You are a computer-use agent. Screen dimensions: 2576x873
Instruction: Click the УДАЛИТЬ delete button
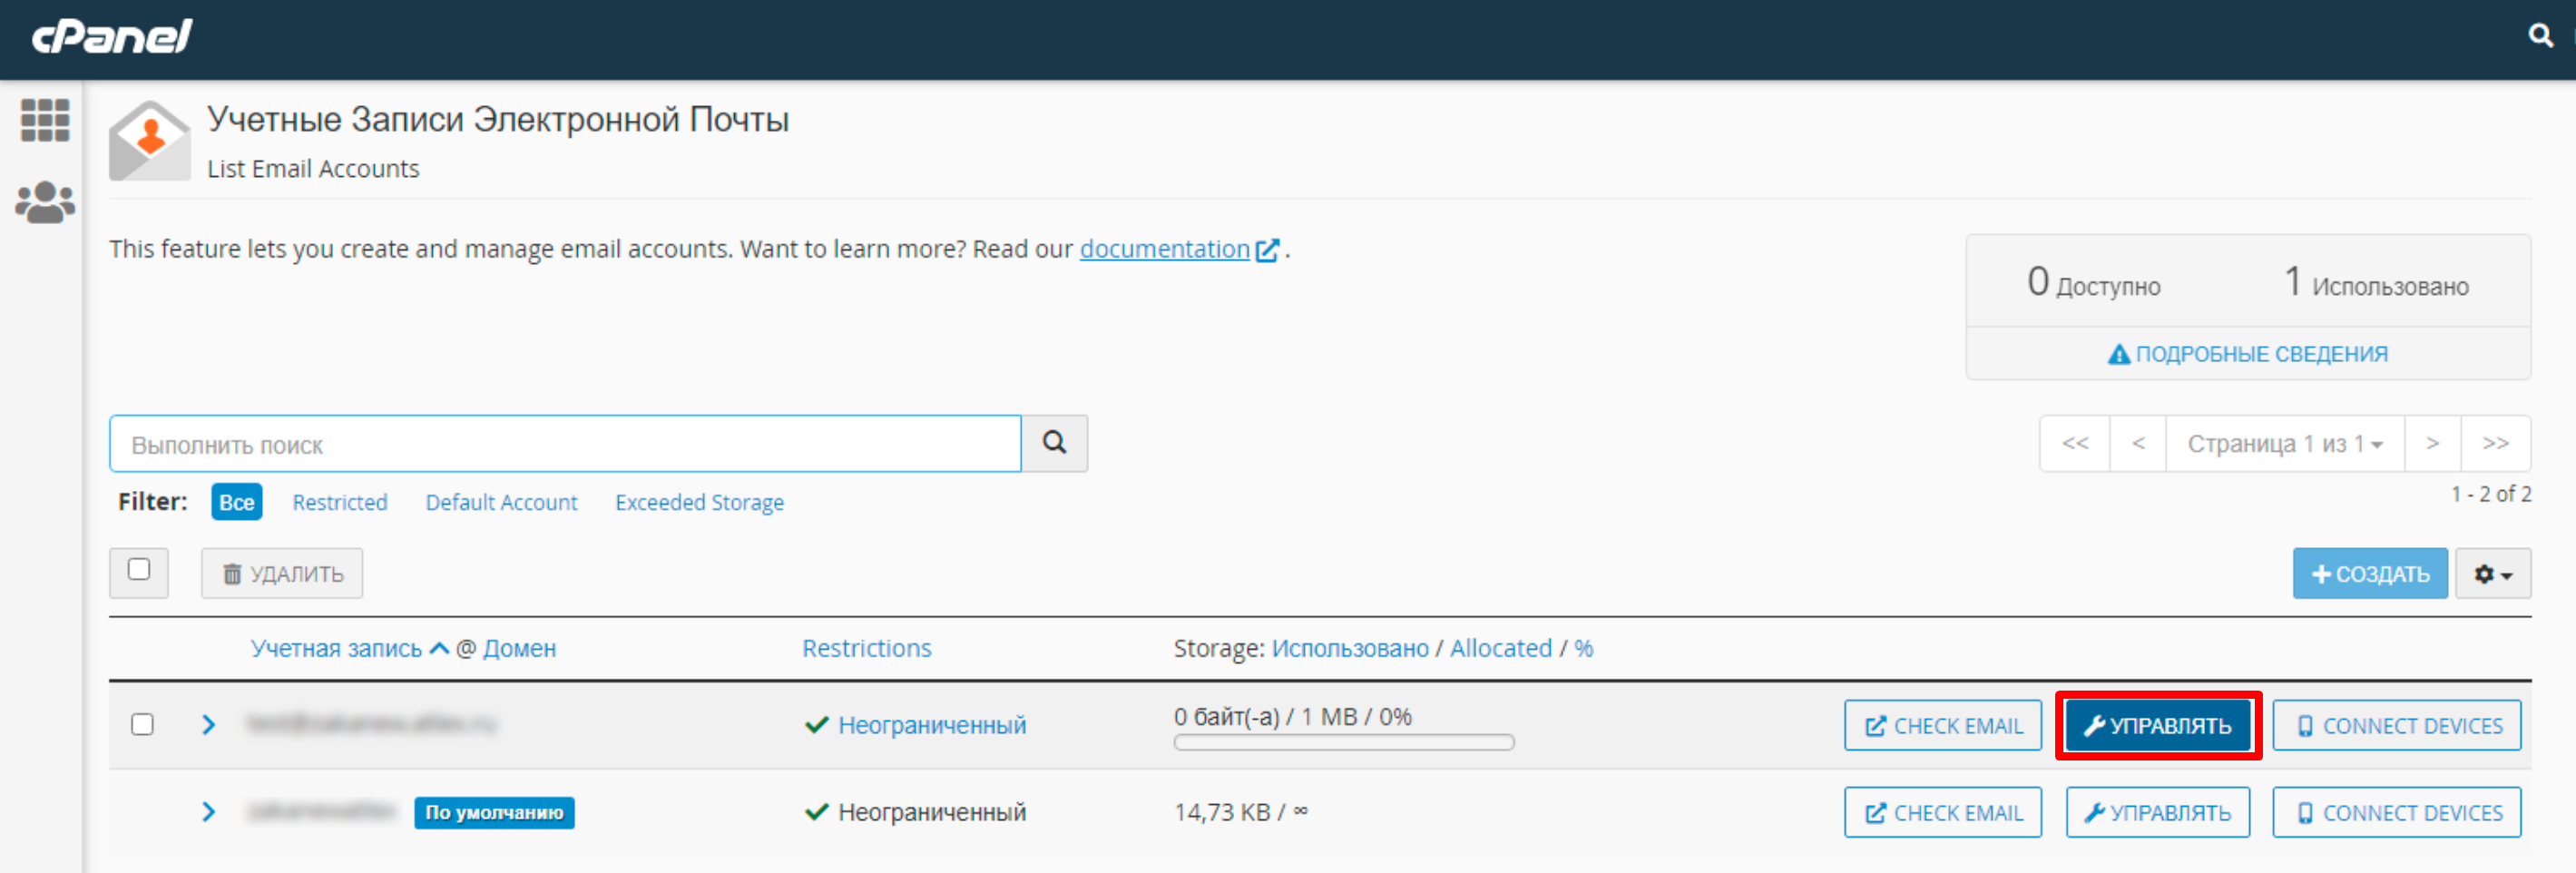pos(282,574)
